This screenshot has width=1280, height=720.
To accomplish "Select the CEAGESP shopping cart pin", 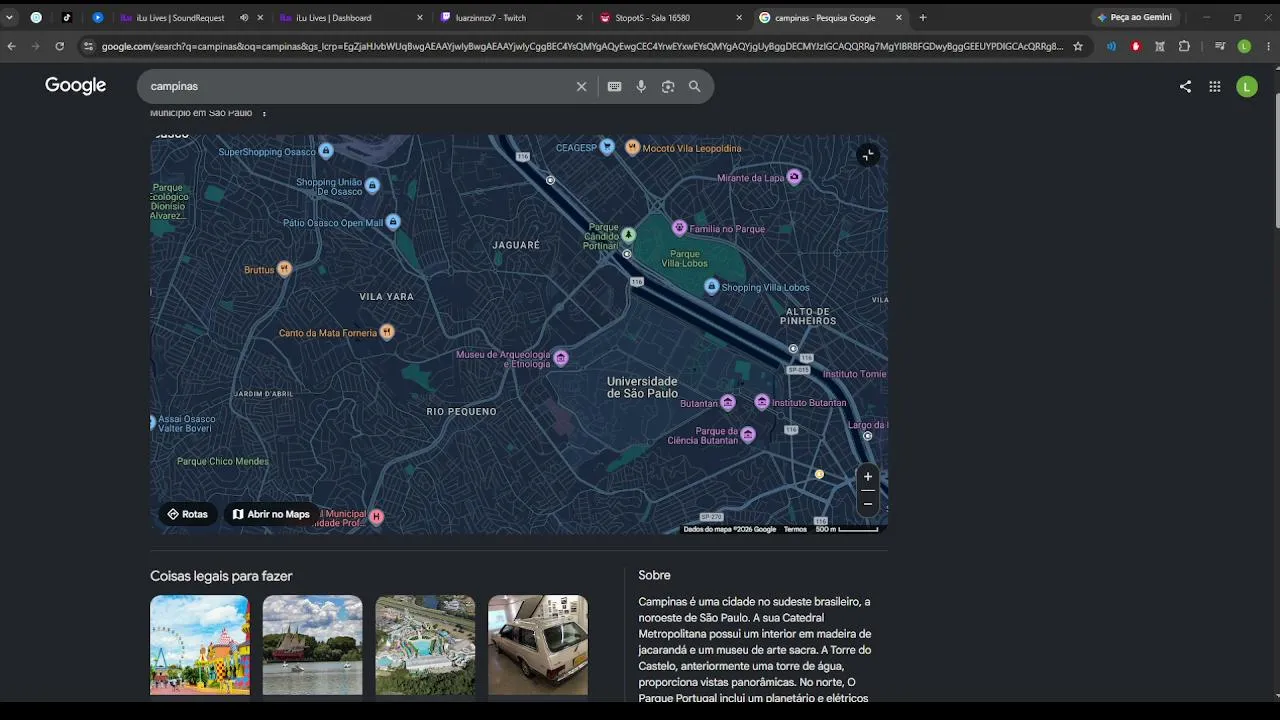I will [606, 147].
